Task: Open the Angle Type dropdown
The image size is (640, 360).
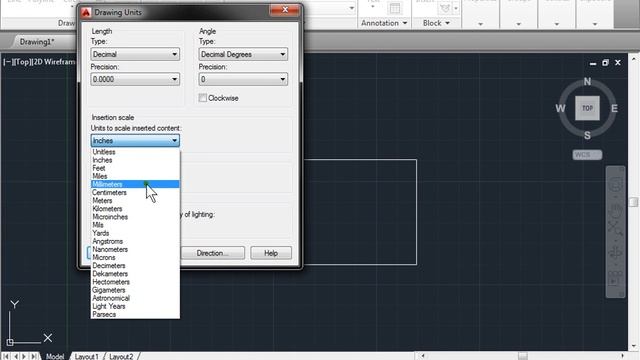Action: 243,54
